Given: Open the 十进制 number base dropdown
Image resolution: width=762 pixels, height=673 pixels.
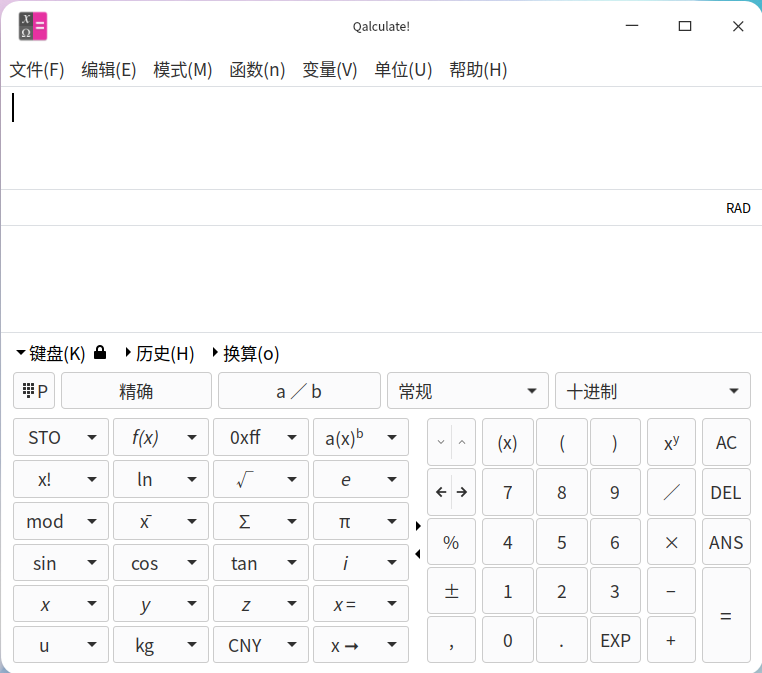Looking at the screenshot, I should [x=652, y=391].
